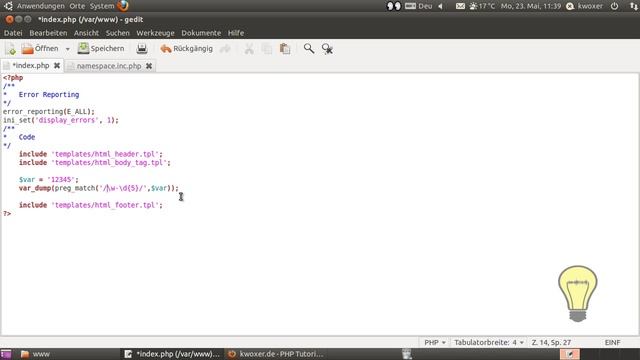Click the quotation marks panel icon
This screenshot has height=360, width=640.
click(394, 6)
